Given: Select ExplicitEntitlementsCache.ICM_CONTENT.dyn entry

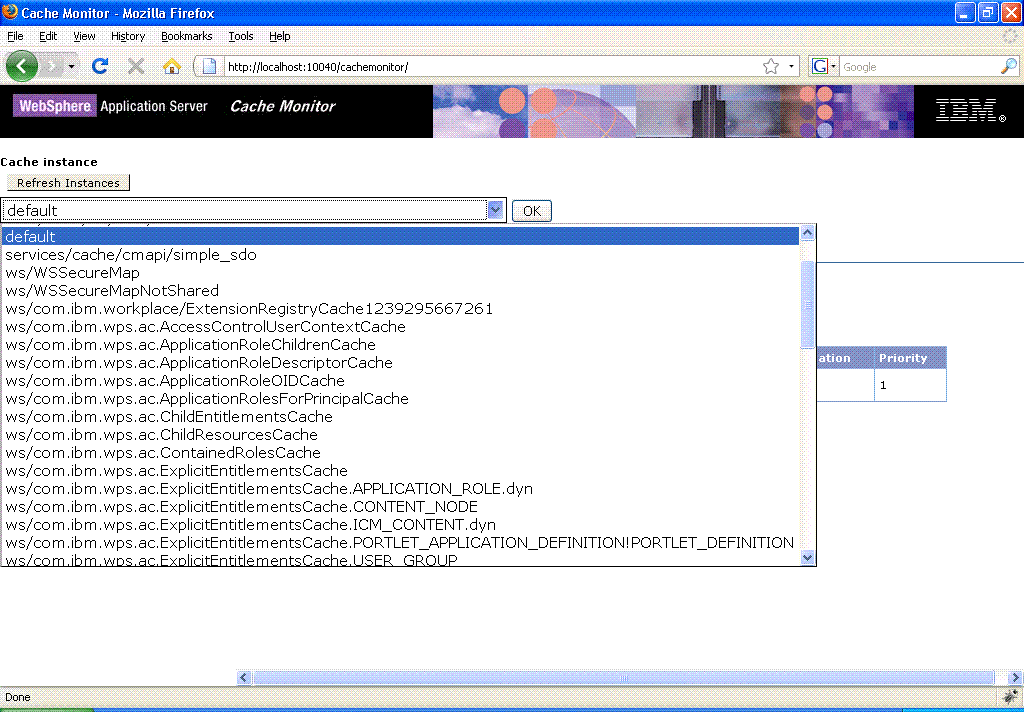Looking at the screenshot, I should click(400, 525).
